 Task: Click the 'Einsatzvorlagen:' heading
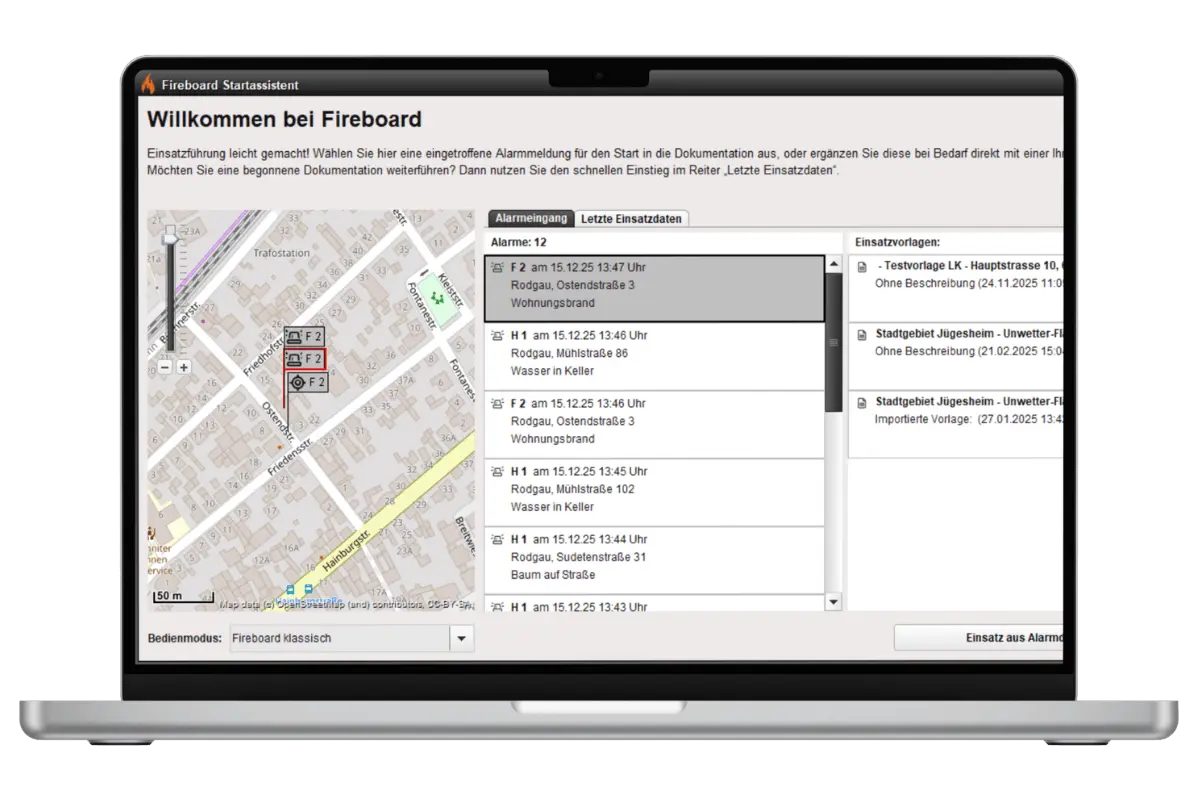pos(897,242)
